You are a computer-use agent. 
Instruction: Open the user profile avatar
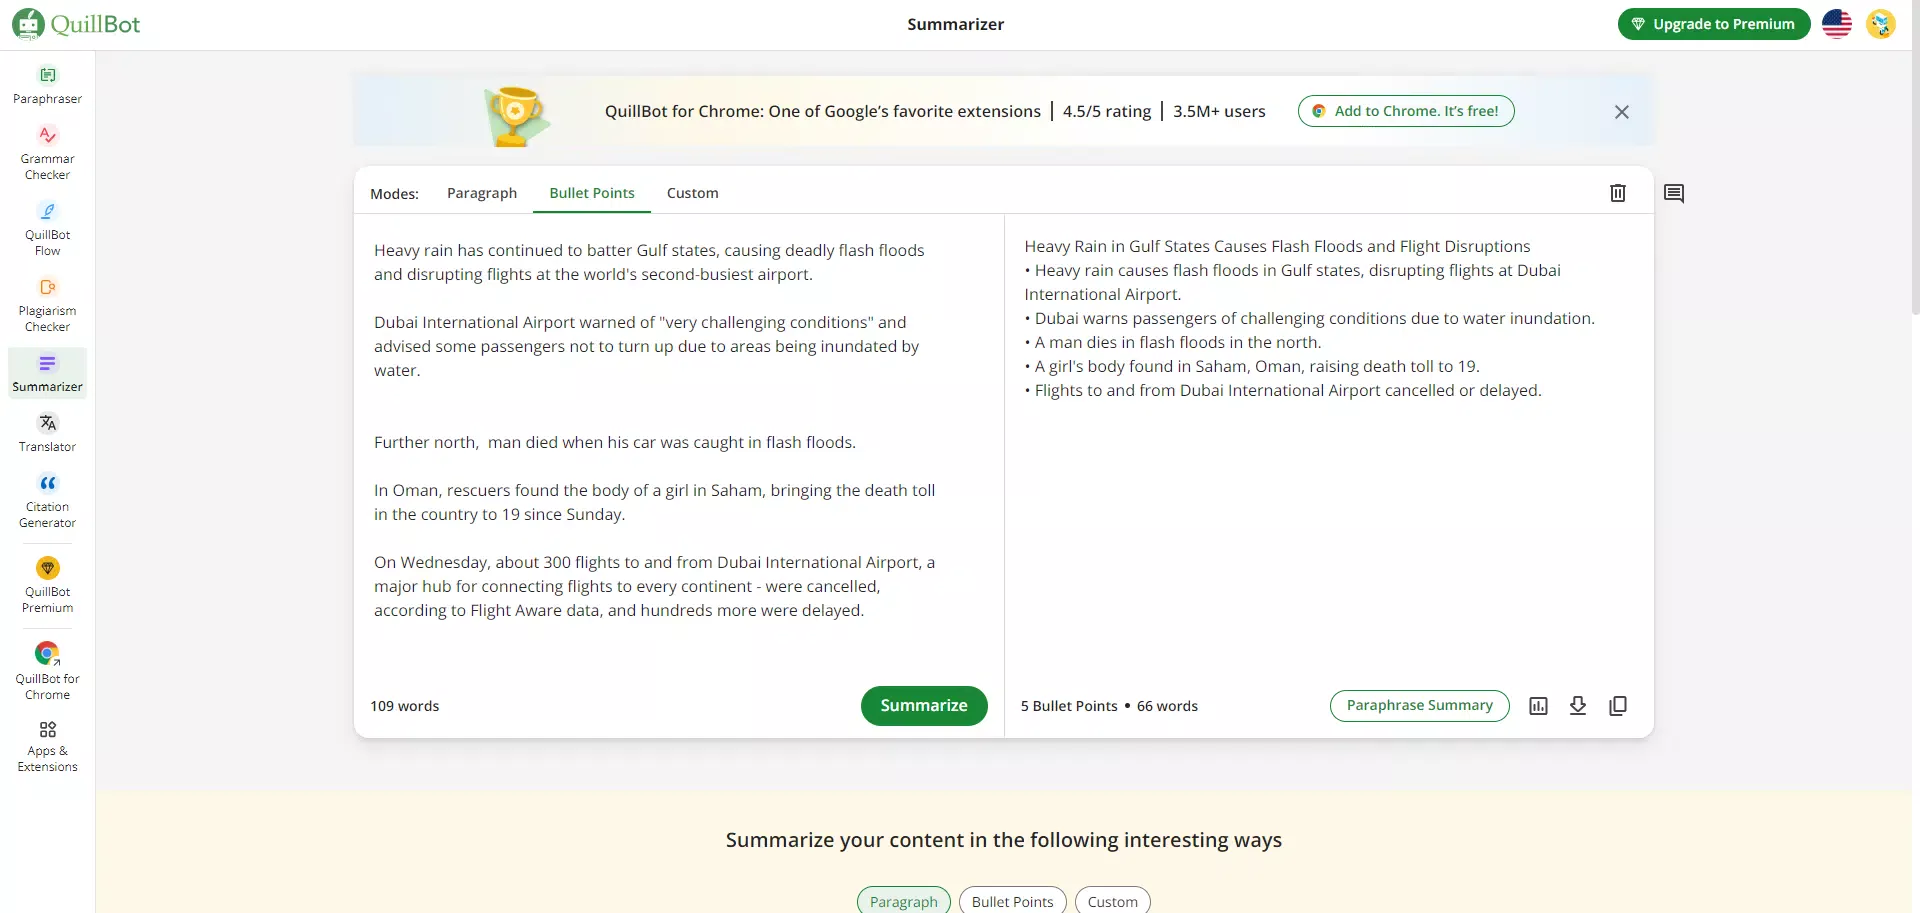click(1881, 24)
